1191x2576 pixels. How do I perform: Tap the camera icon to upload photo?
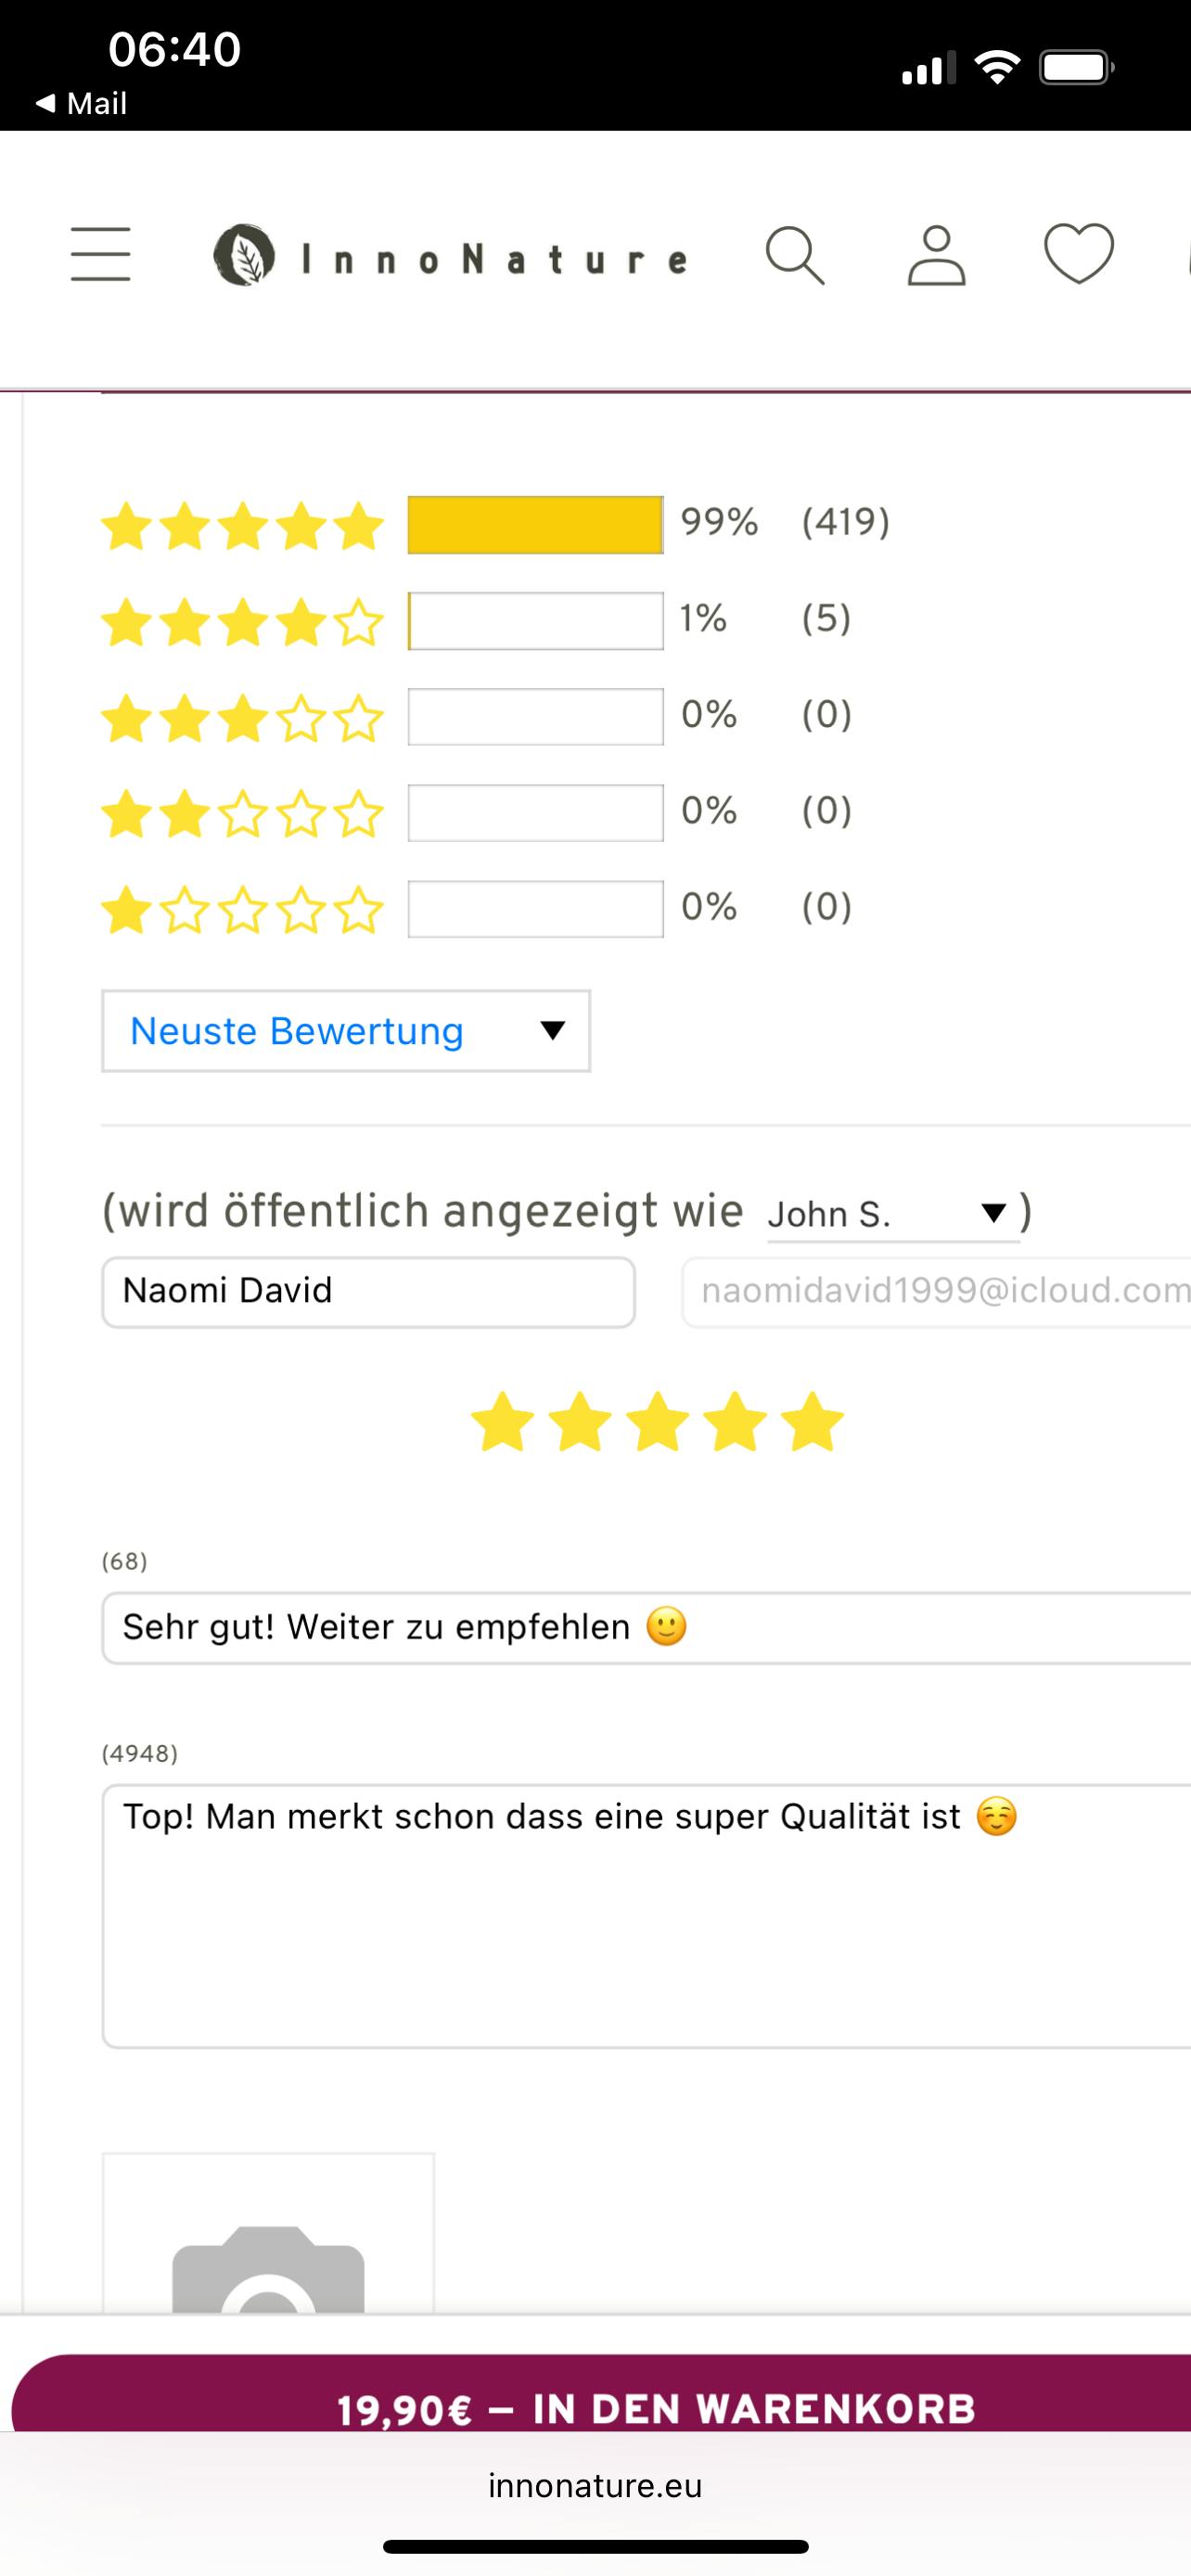coord(268,2270)
